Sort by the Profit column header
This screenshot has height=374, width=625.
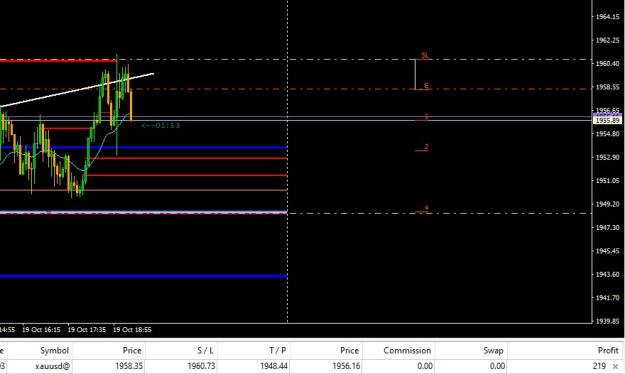608,350
